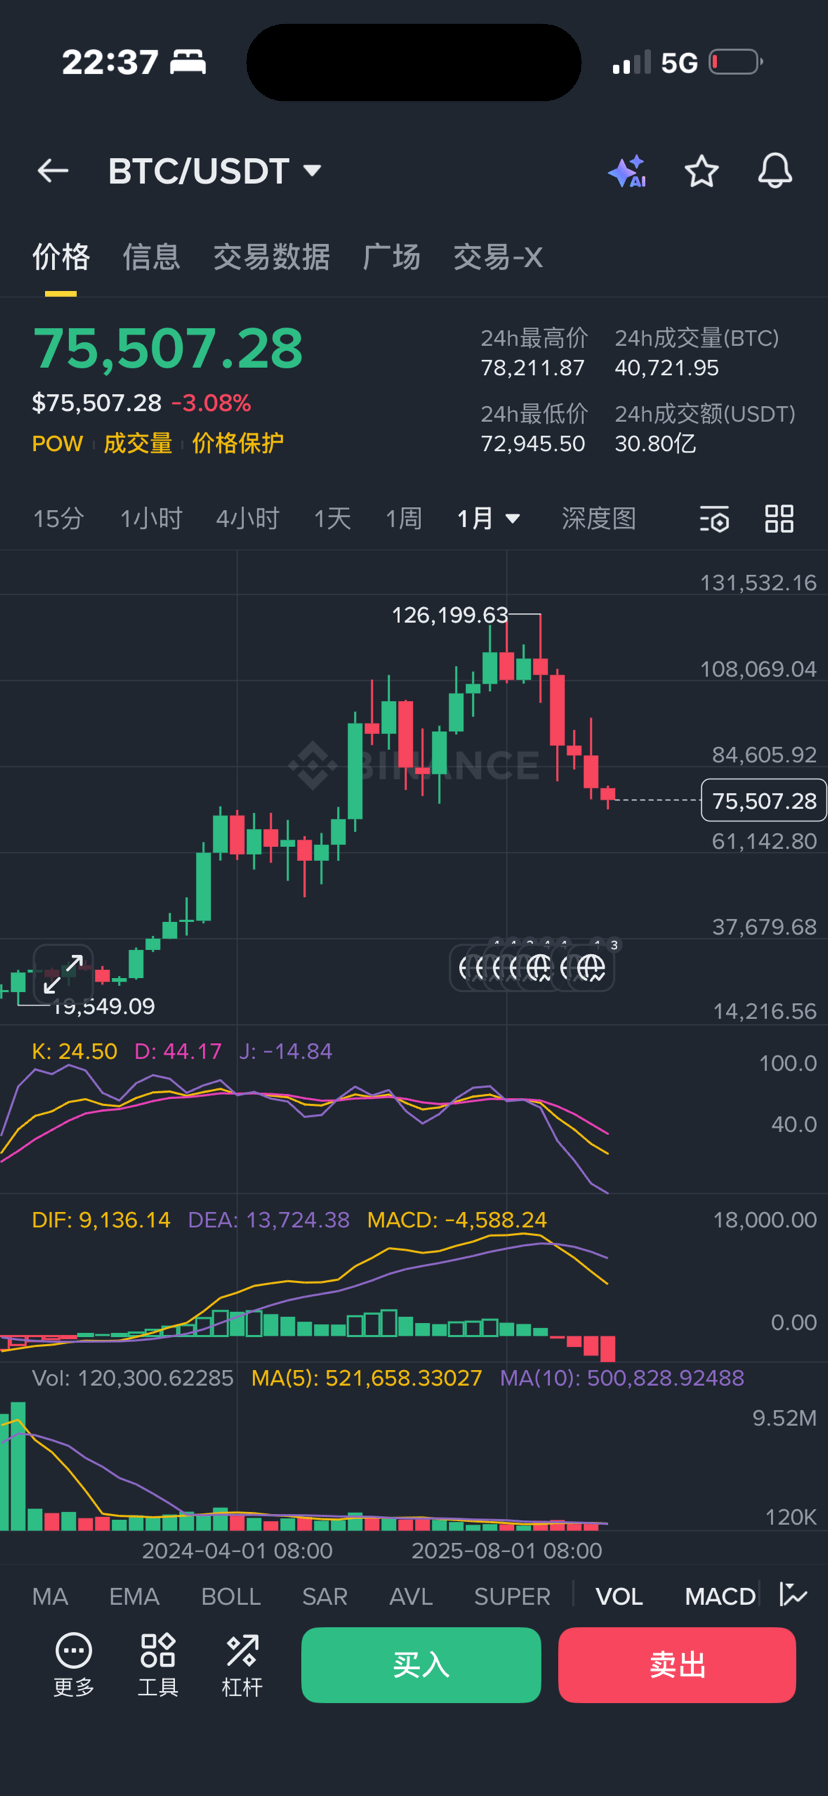Tap the 19,549.09 low marker on chart
The image size is (828, 1796).
[x=104, y=1007]
